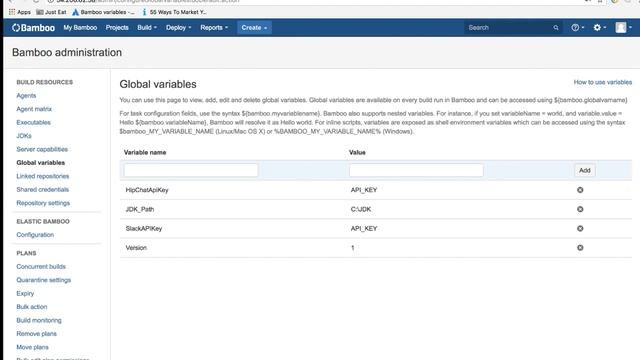
Task: Open Expiry in sidebar
Action: (25, 293)
